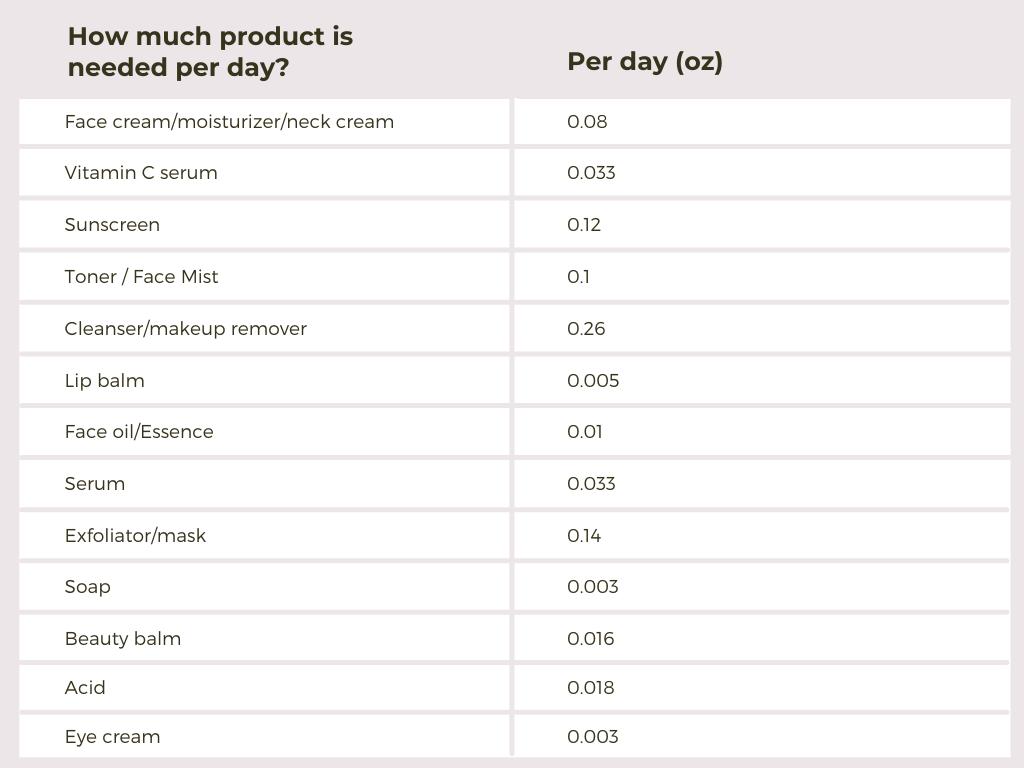Click the "How much product is needed" header
Viewport: 1024px width, 768px height.
point(210,53)
